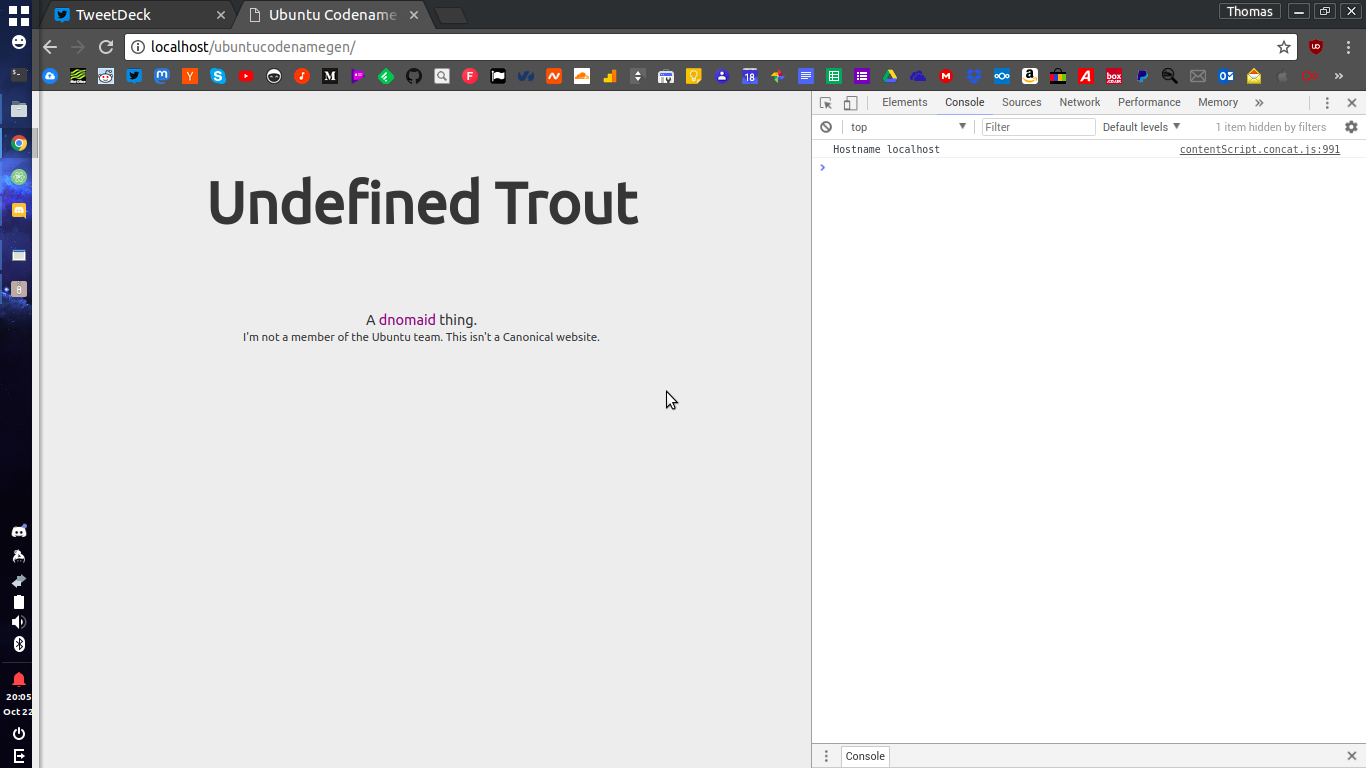Toggle DevTools inspect element mode
This screenshot has height=768, width=1366.
click(x=826, y=103)
